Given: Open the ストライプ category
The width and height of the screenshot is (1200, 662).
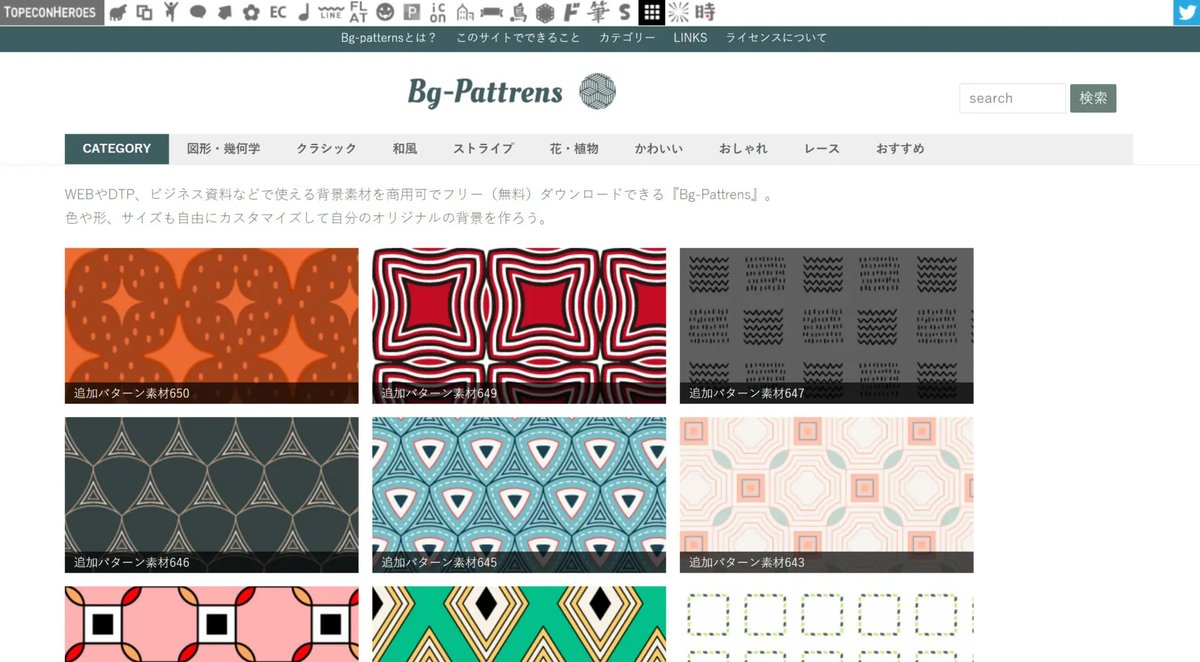Looking at the screenshot, I should pos(483,148).
